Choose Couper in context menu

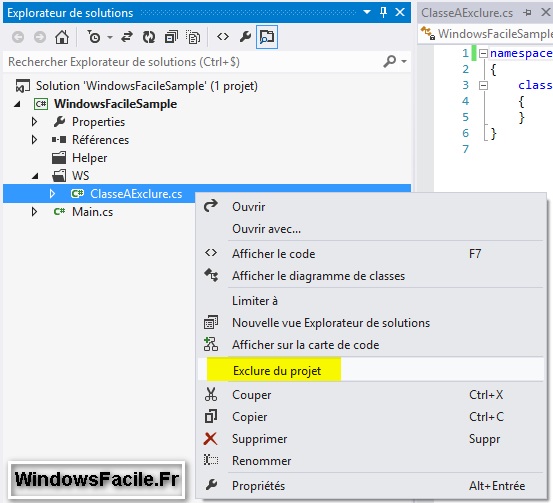(x=370, y=395)
